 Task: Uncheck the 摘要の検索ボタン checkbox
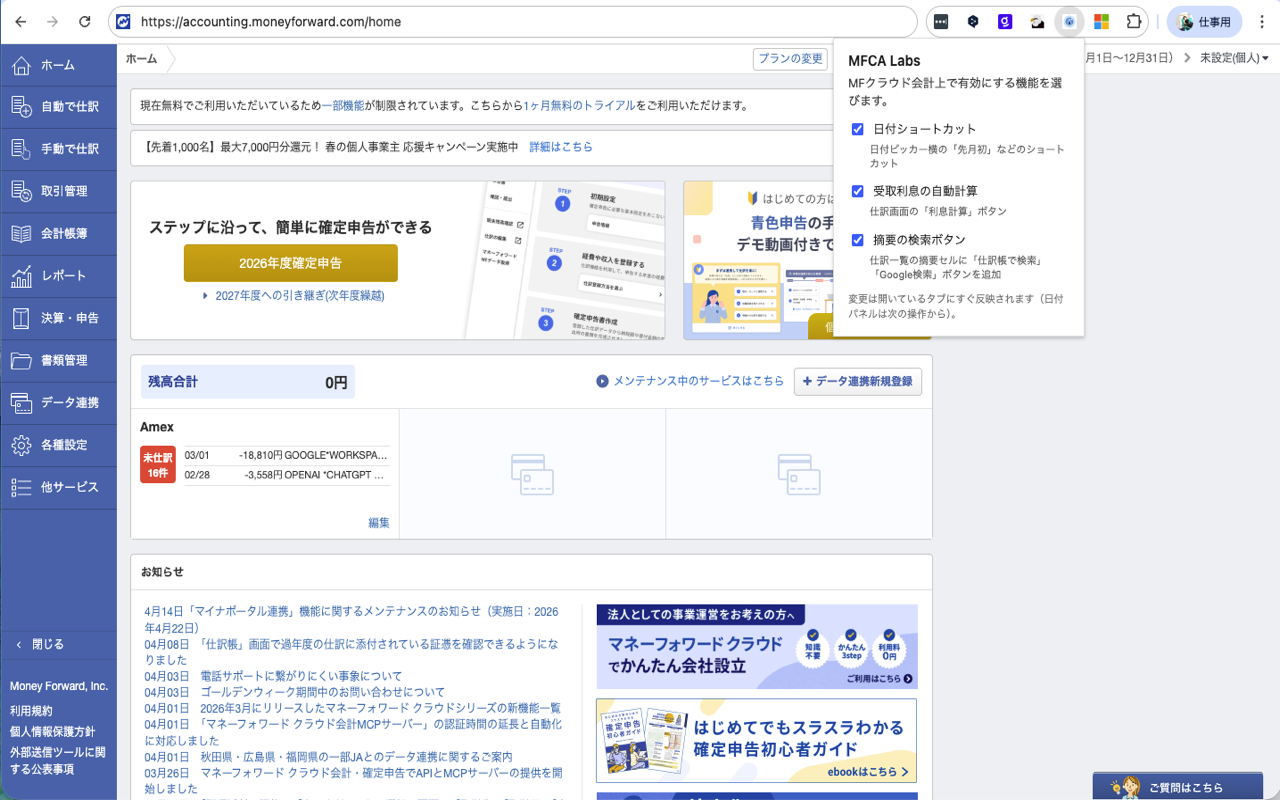(858, 240)
